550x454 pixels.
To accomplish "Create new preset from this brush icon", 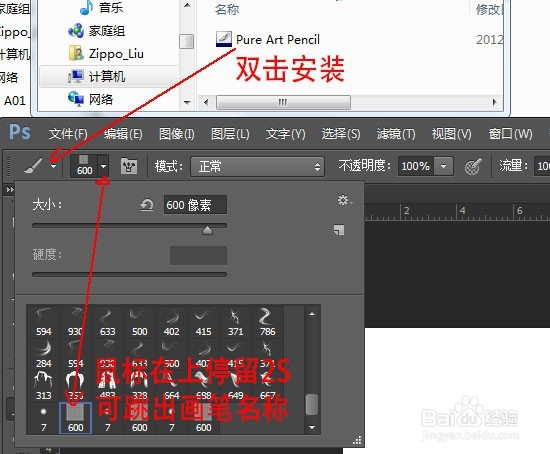I will 339,230.
